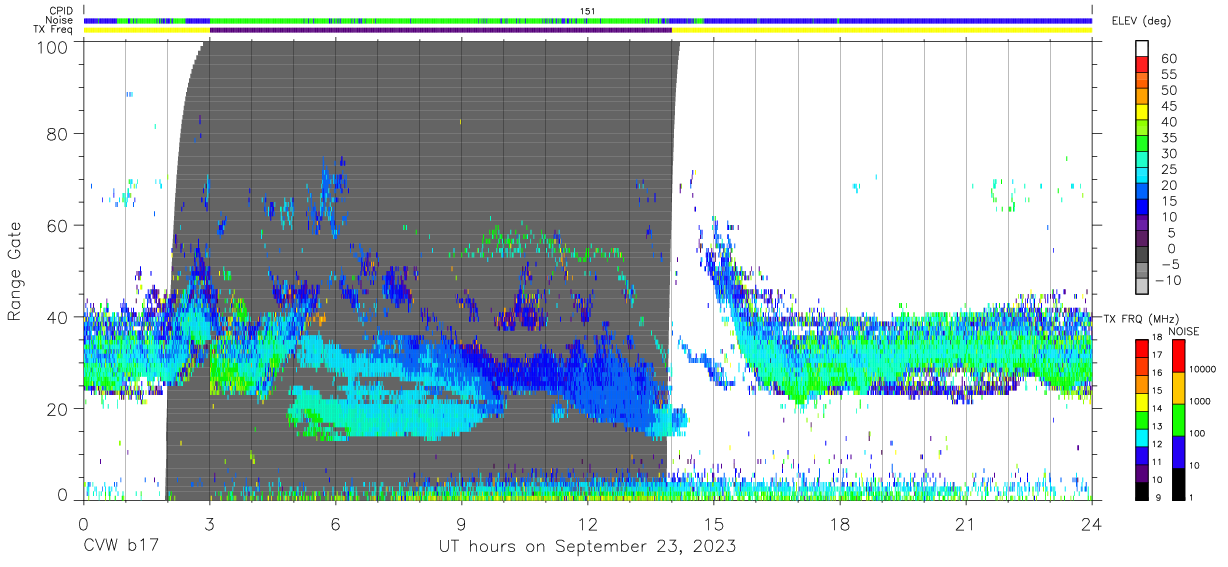1228x567 pixels.
Task: Click the Range Gate axis tick '20'
Action: [59, 409]
